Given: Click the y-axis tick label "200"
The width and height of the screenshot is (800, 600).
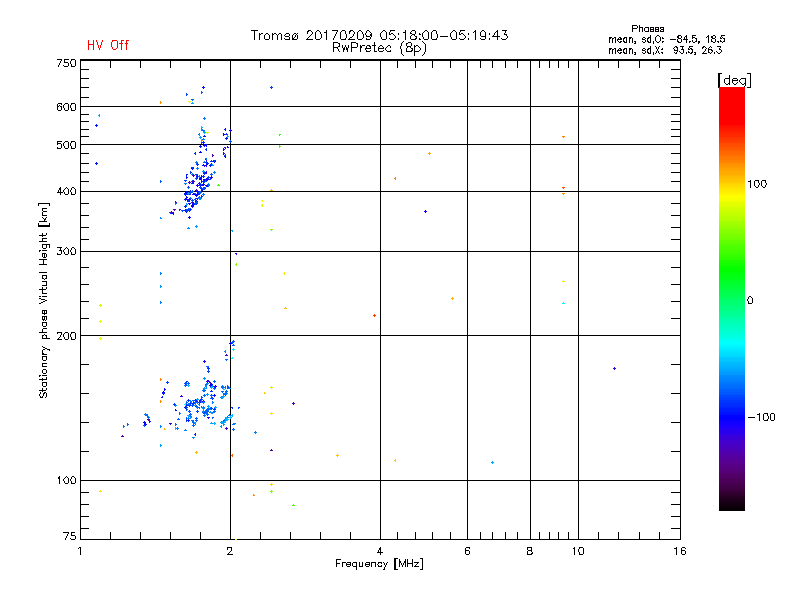Looking at the screenshot, I should [67, 336].
